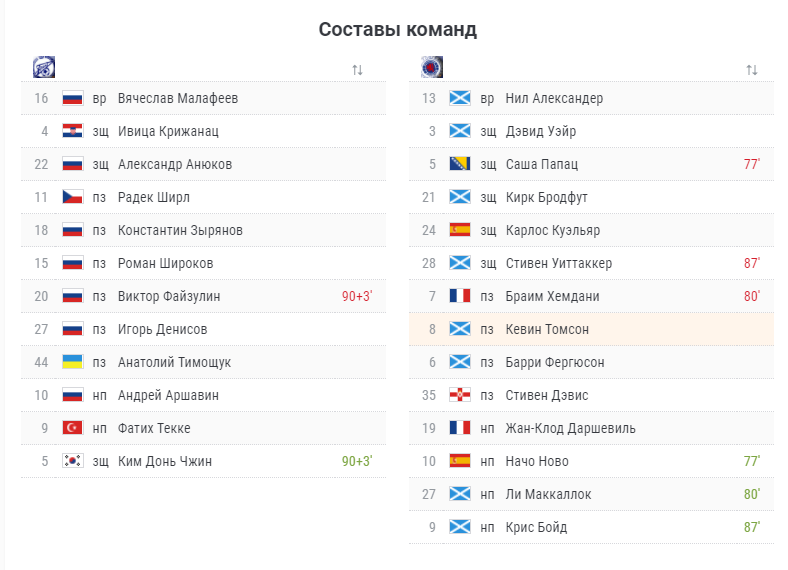
Task: Open Барри Фергюсон player page
Action: click(x=555, y=362)
